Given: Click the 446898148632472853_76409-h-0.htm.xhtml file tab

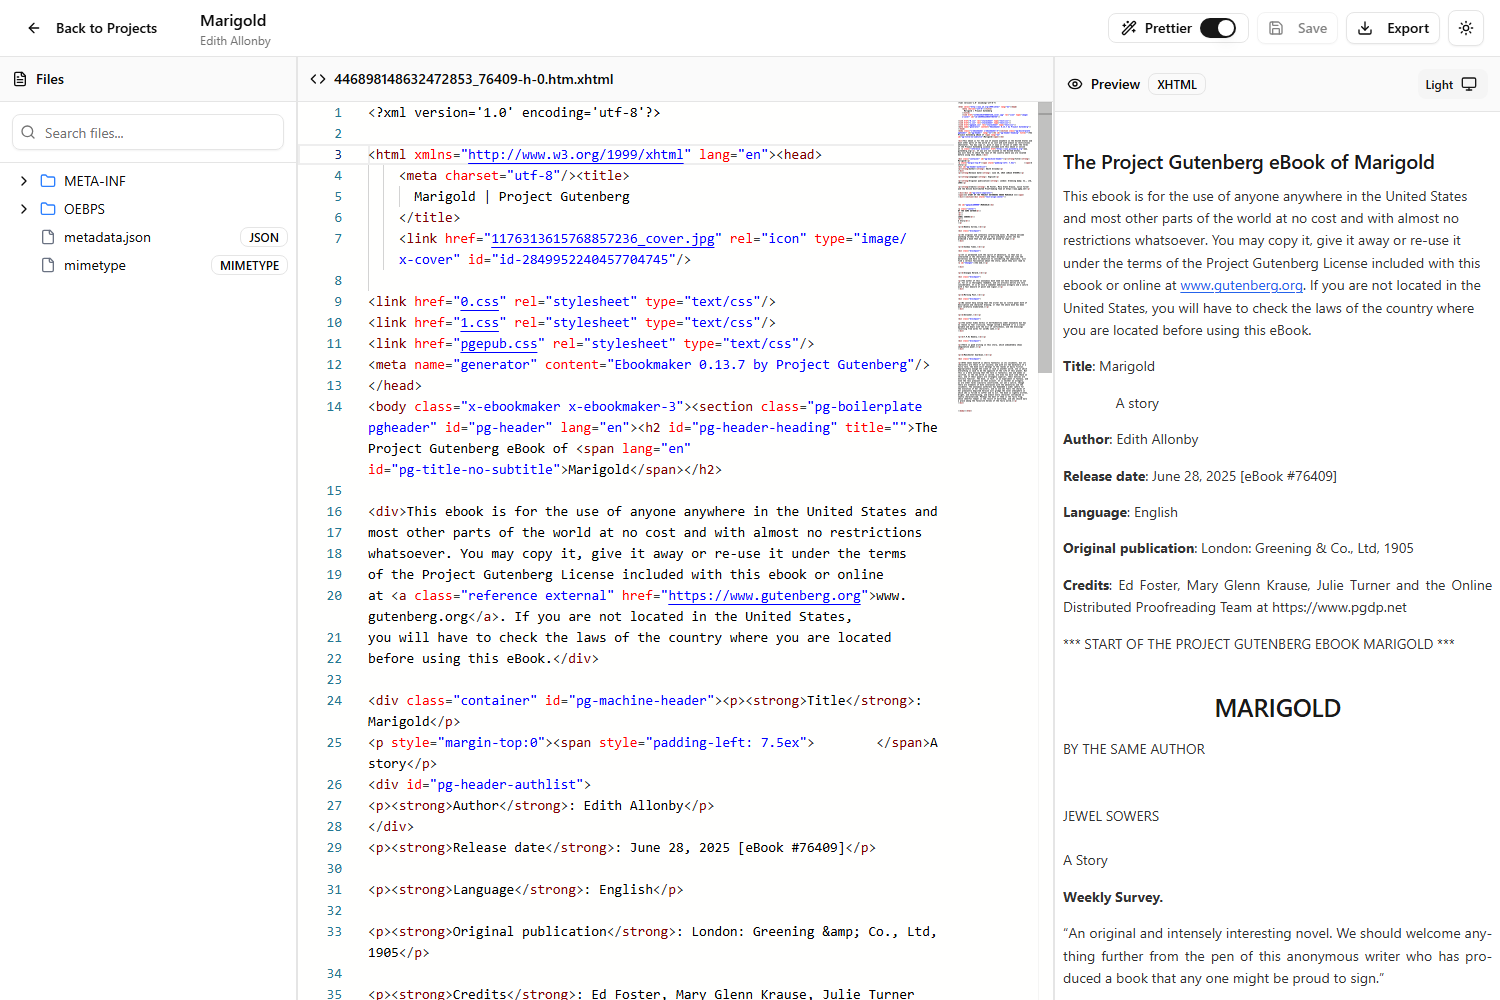Looking at the screenshot, I should click(471, 78).
